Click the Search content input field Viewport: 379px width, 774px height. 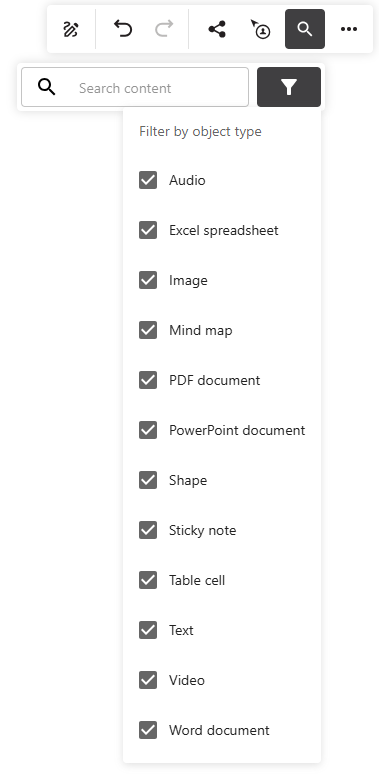[135, 87]
